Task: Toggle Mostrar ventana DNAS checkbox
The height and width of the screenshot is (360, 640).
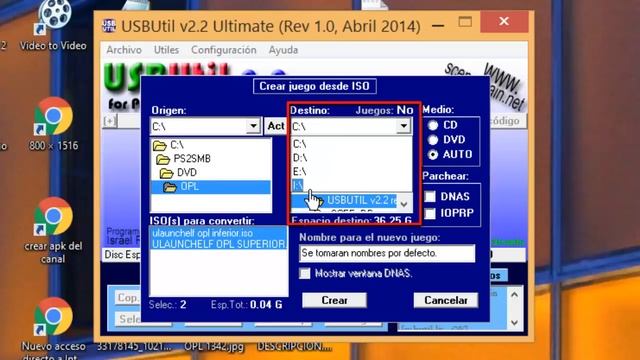Action: [305, 273]
